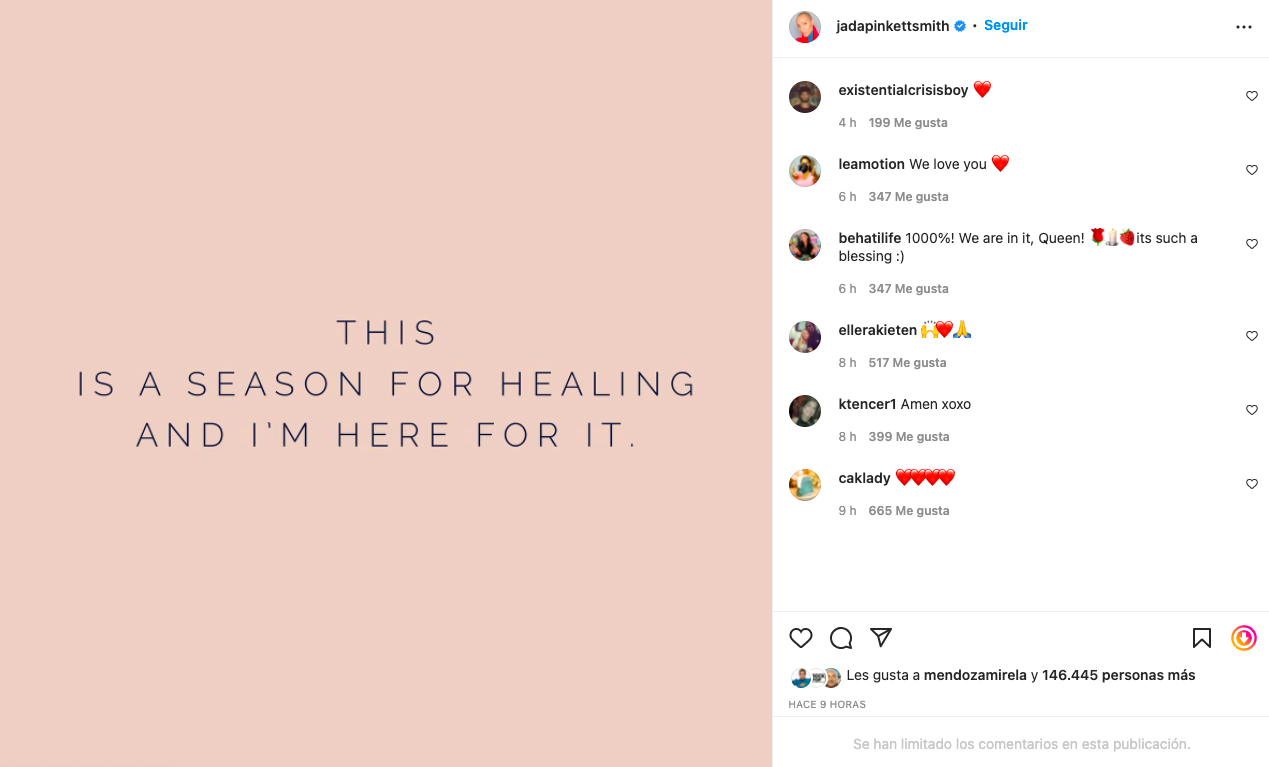Like leamotion's comment heart

1251,170
